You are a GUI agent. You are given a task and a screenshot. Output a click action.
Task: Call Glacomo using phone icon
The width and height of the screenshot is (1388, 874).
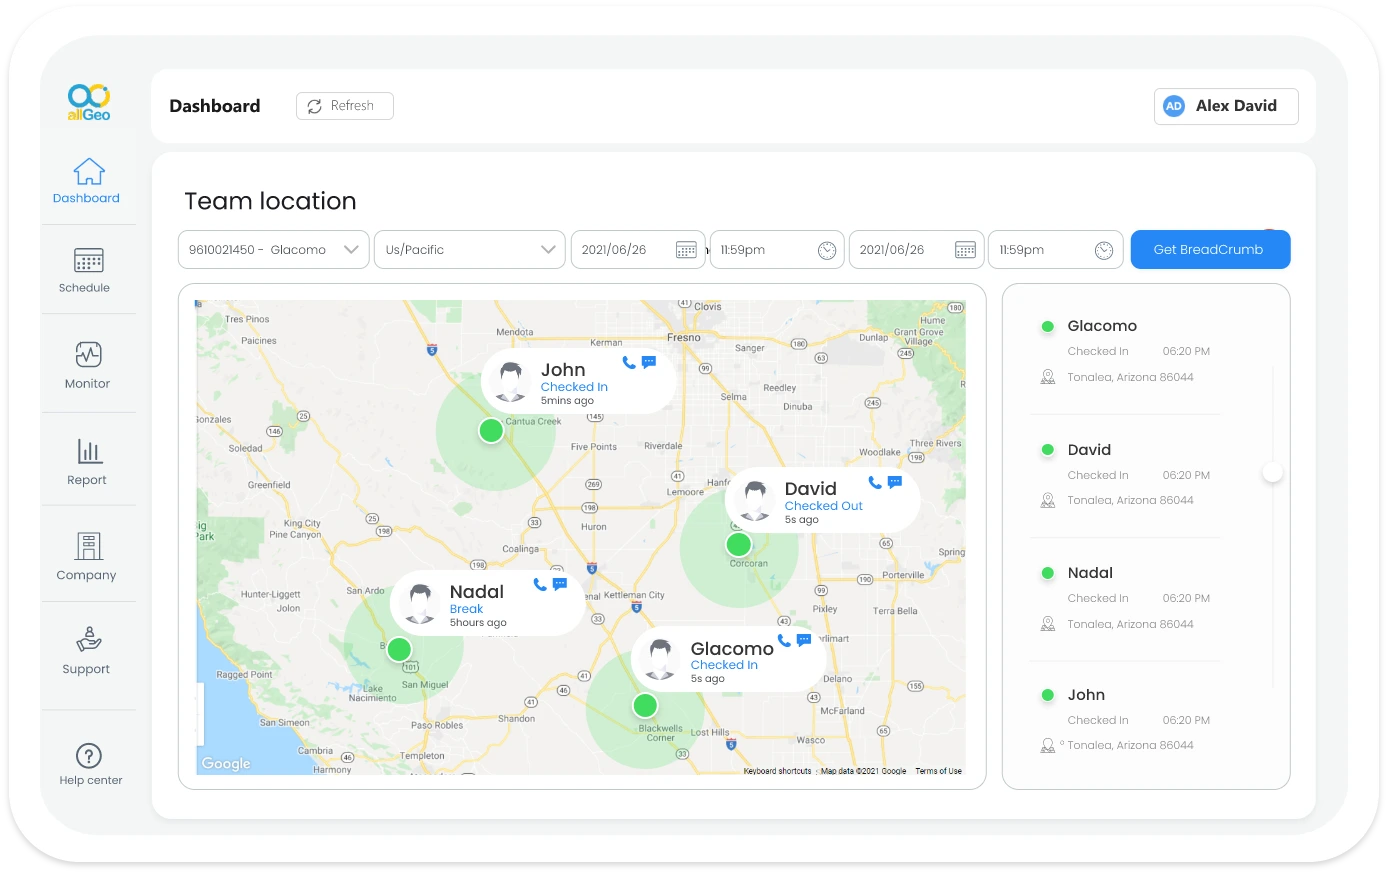tap(784, 640)
